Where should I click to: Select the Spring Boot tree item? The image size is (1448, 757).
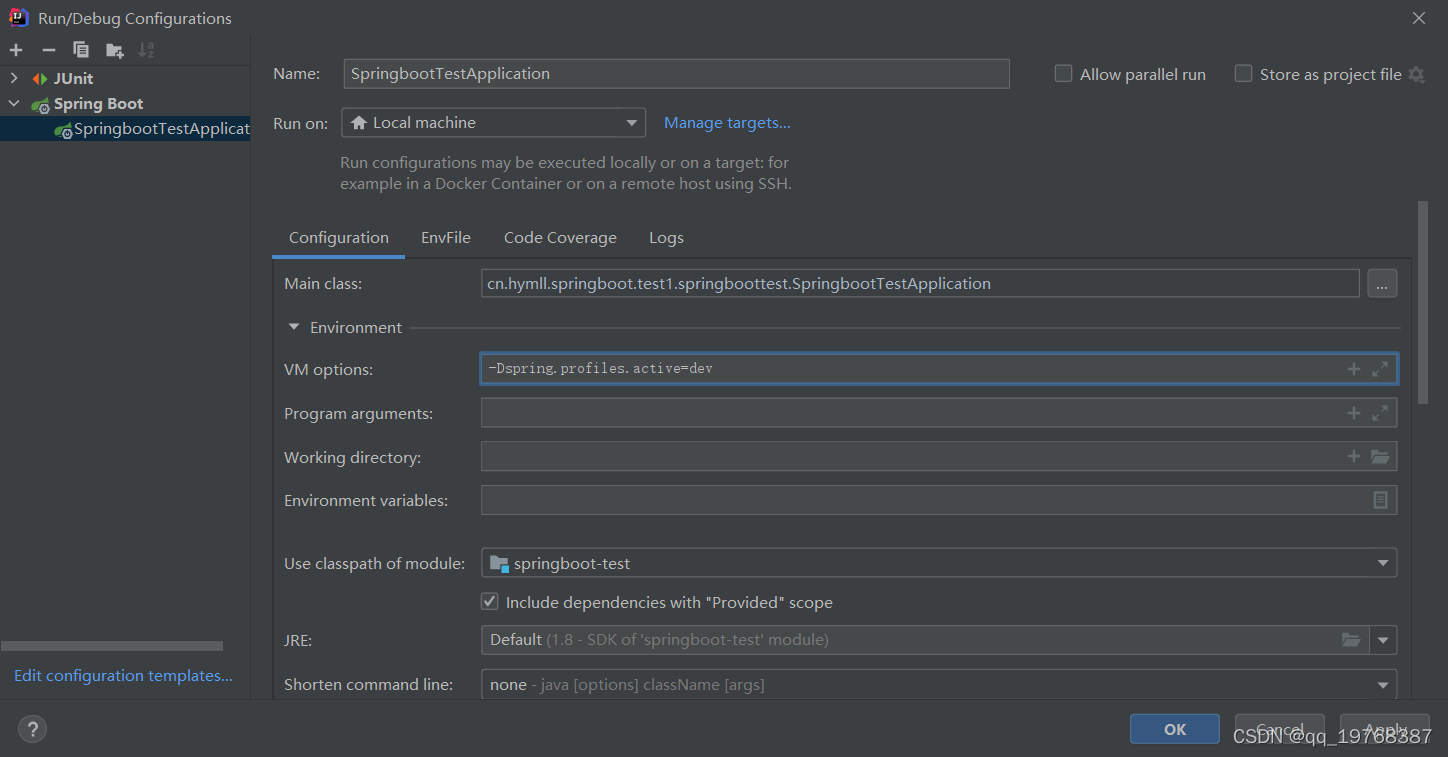coord(98,104)
